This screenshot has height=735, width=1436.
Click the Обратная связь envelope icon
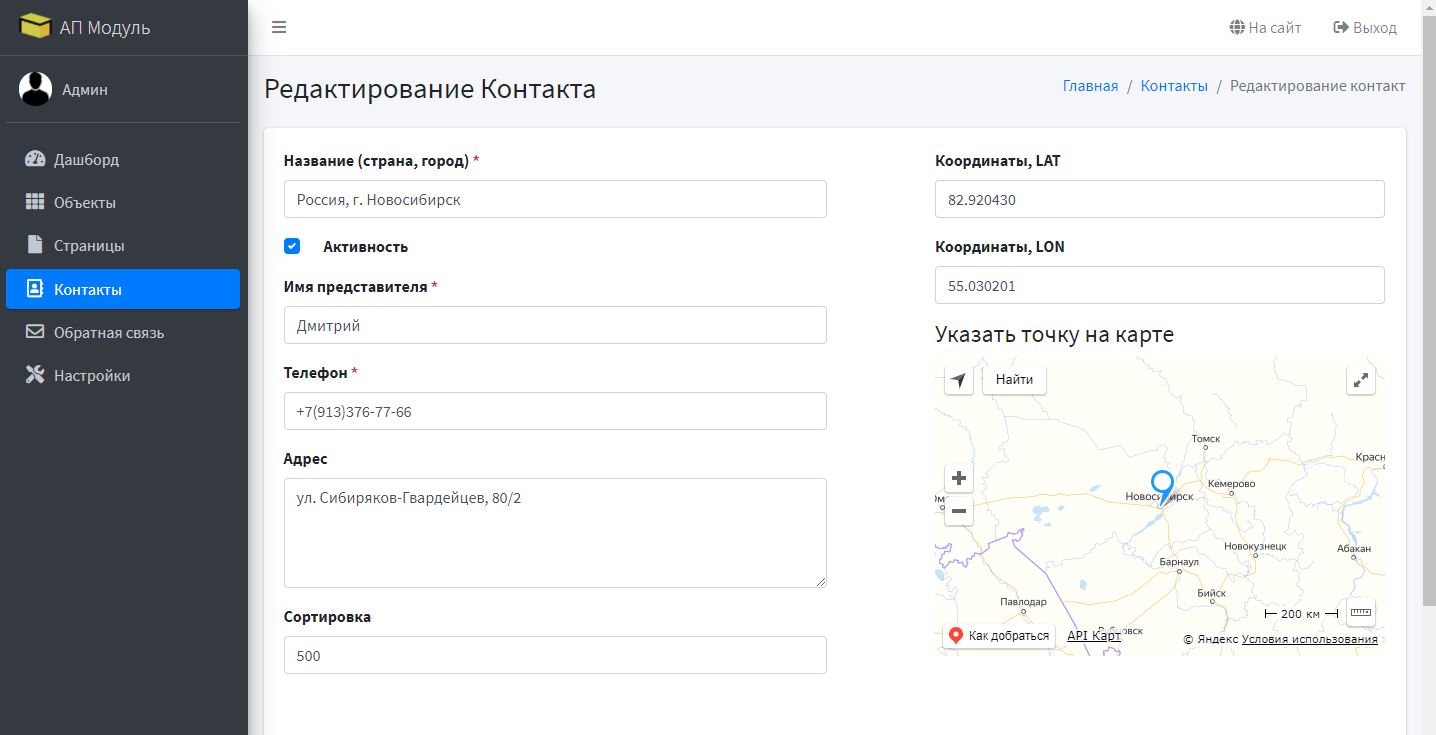[35, 332]
